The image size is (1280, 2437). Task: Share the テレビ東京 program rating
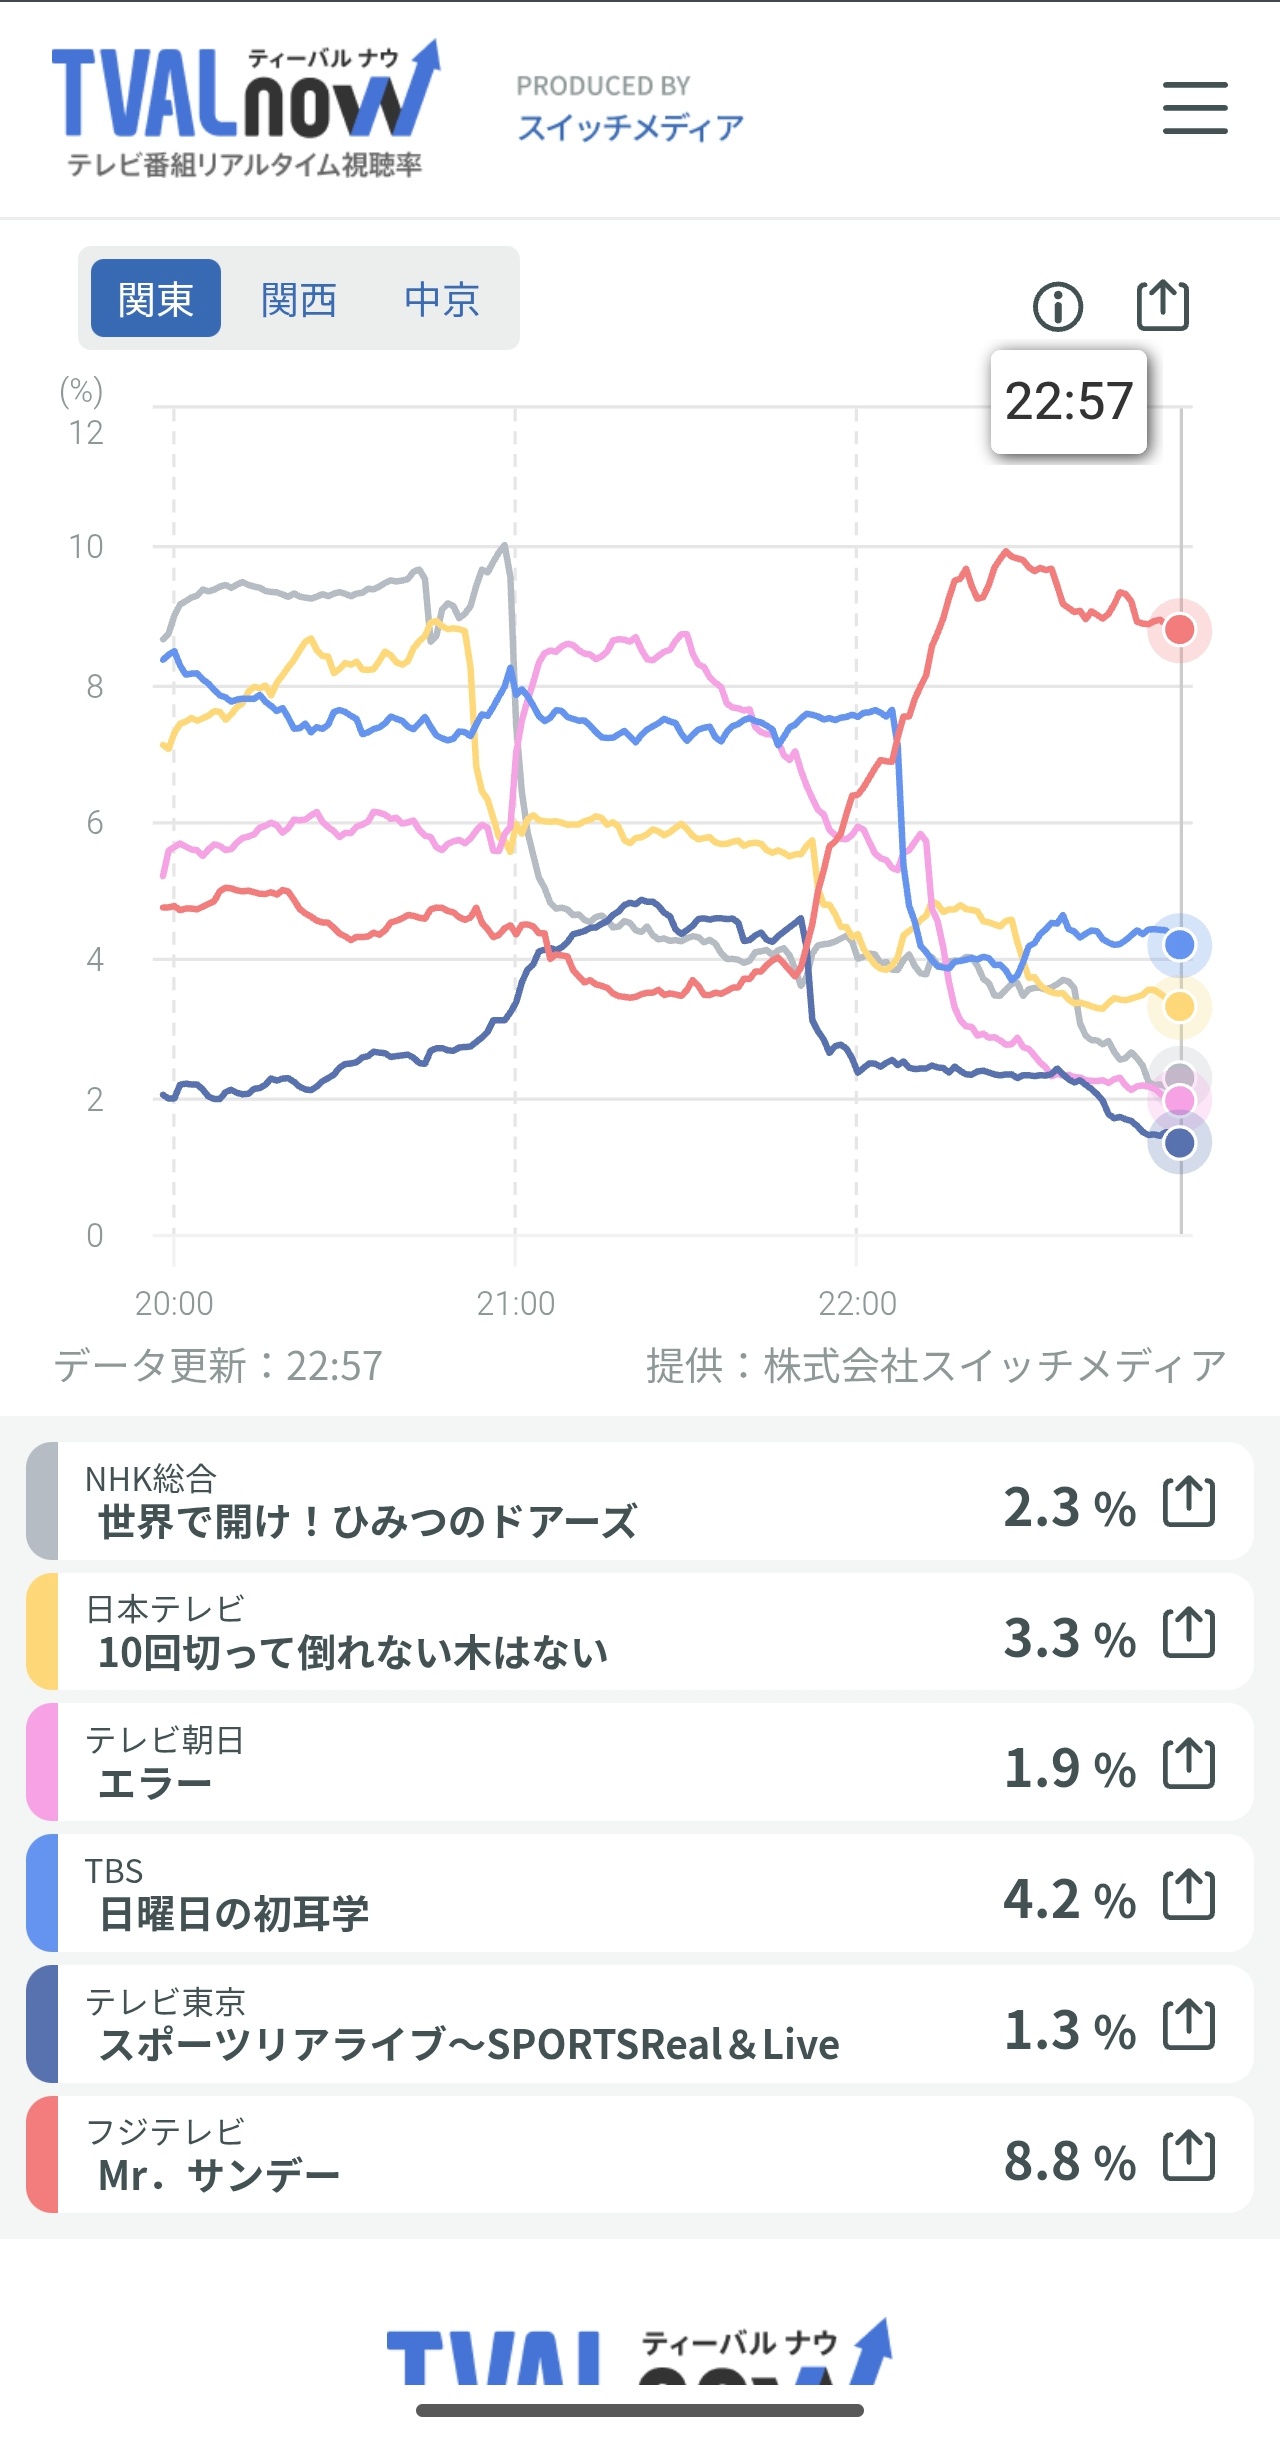tap(1189, 2025)
